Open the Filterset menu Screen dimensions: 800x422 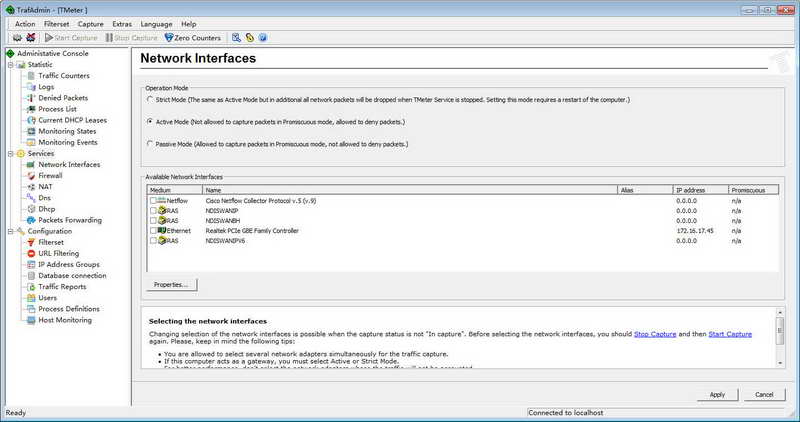click(x=56, y=24)
